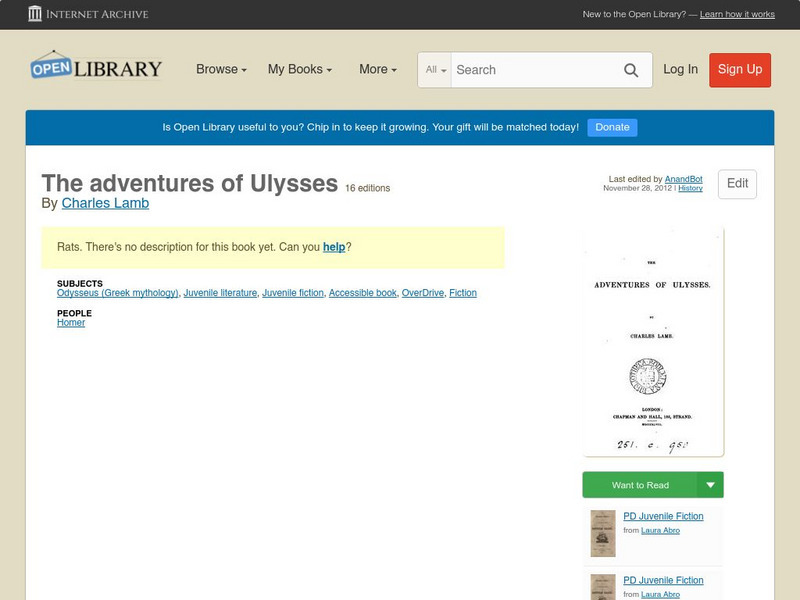Click the OverDrive subject link
Viewport: 800px width, 600px height.
(421, 292)
